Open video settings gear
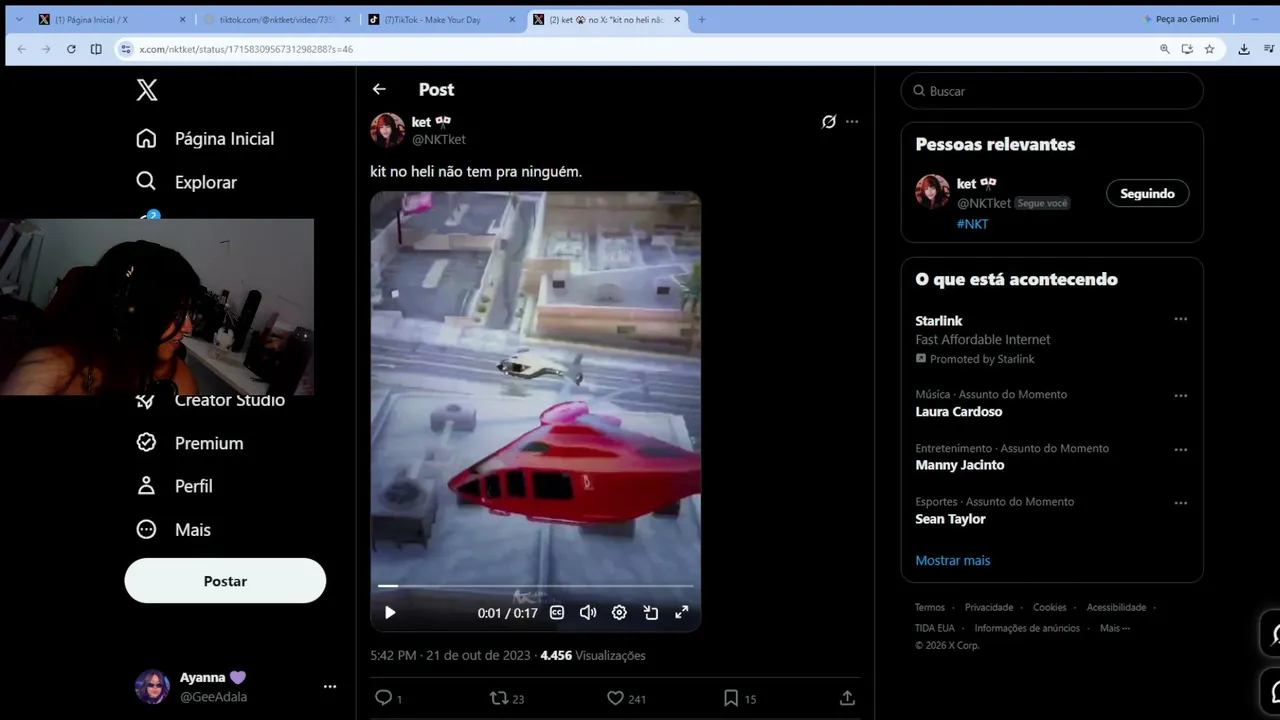This screenshot has height=720, width=1280. click(619, 613)
